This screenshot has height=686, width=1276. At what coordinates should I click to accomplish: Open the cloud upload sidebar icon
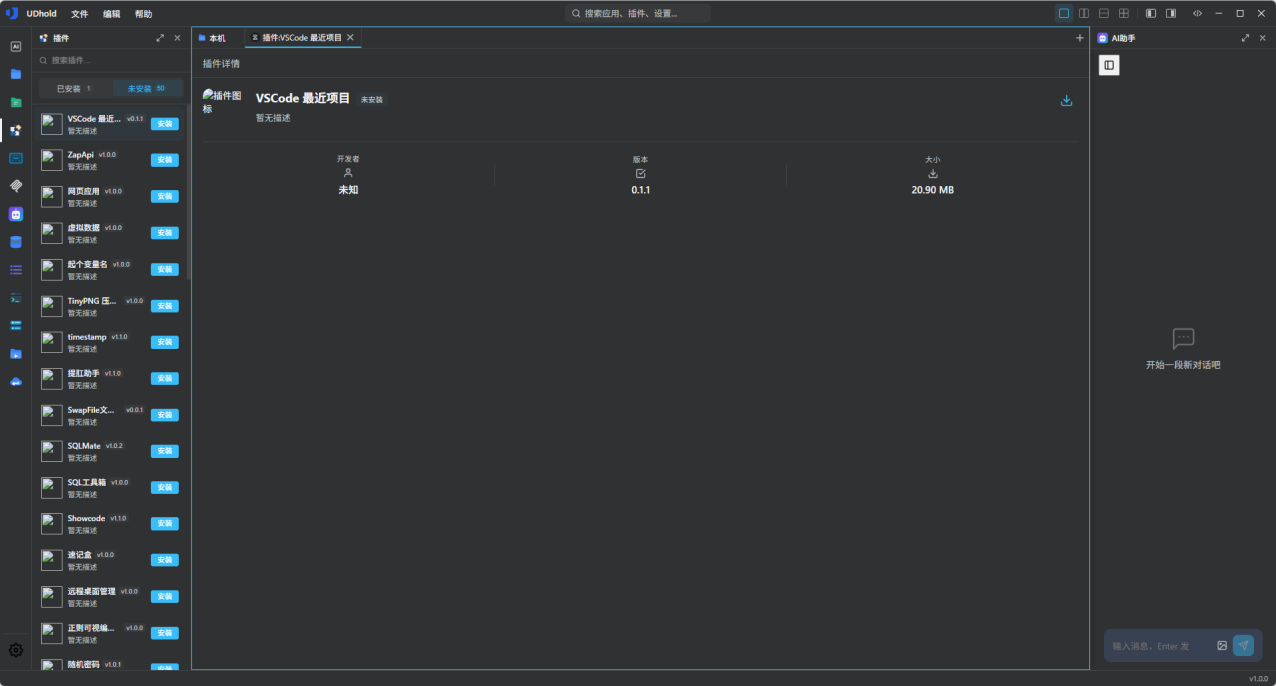point(16,382)
